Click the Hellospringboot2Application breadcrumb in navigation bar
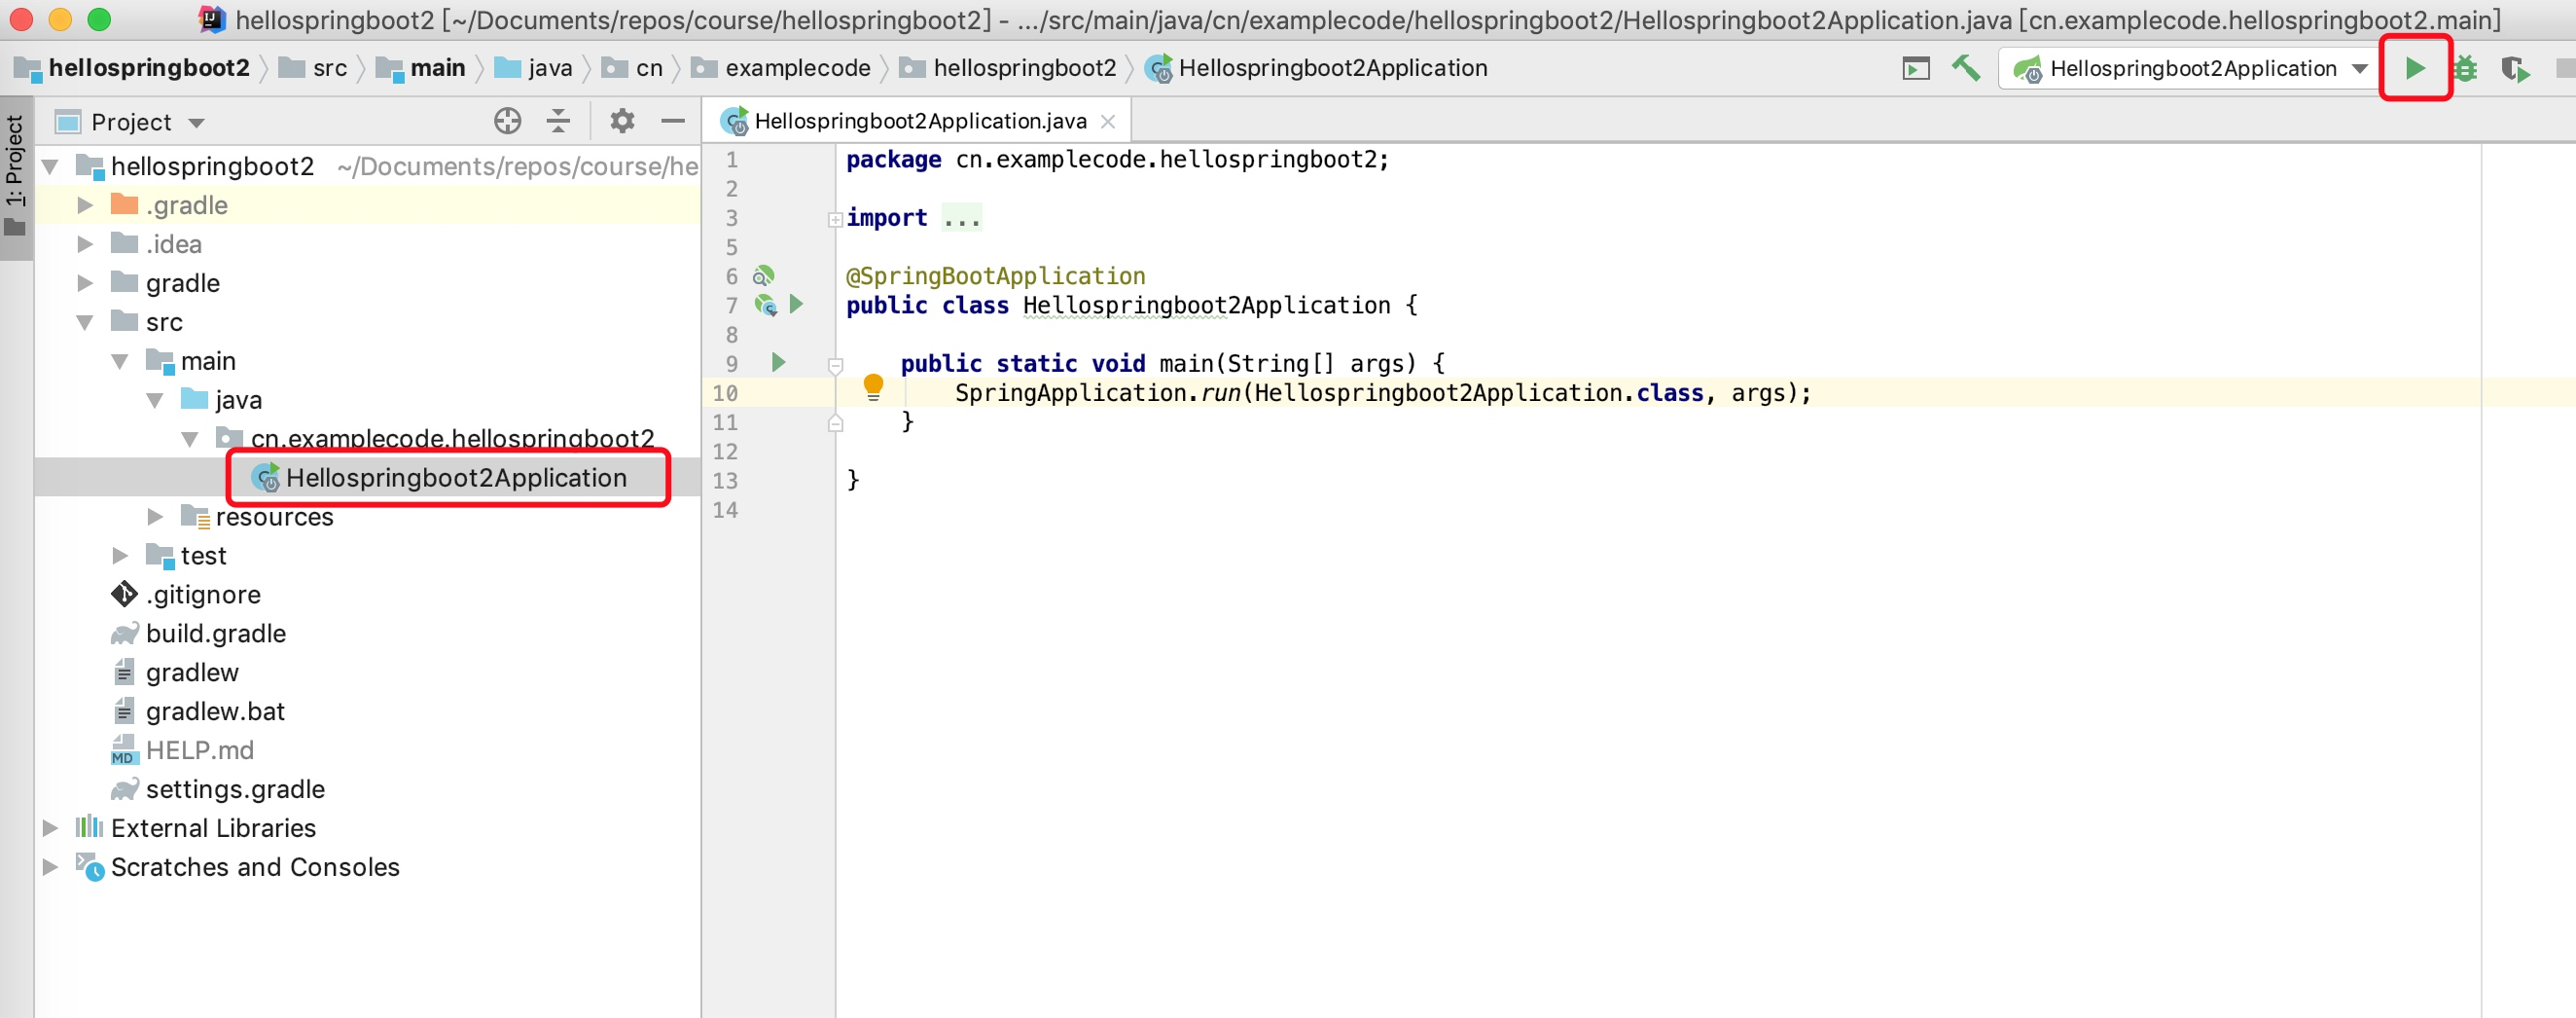The width and height of the screenshot is (2576, 1018). pos(1317,68)
